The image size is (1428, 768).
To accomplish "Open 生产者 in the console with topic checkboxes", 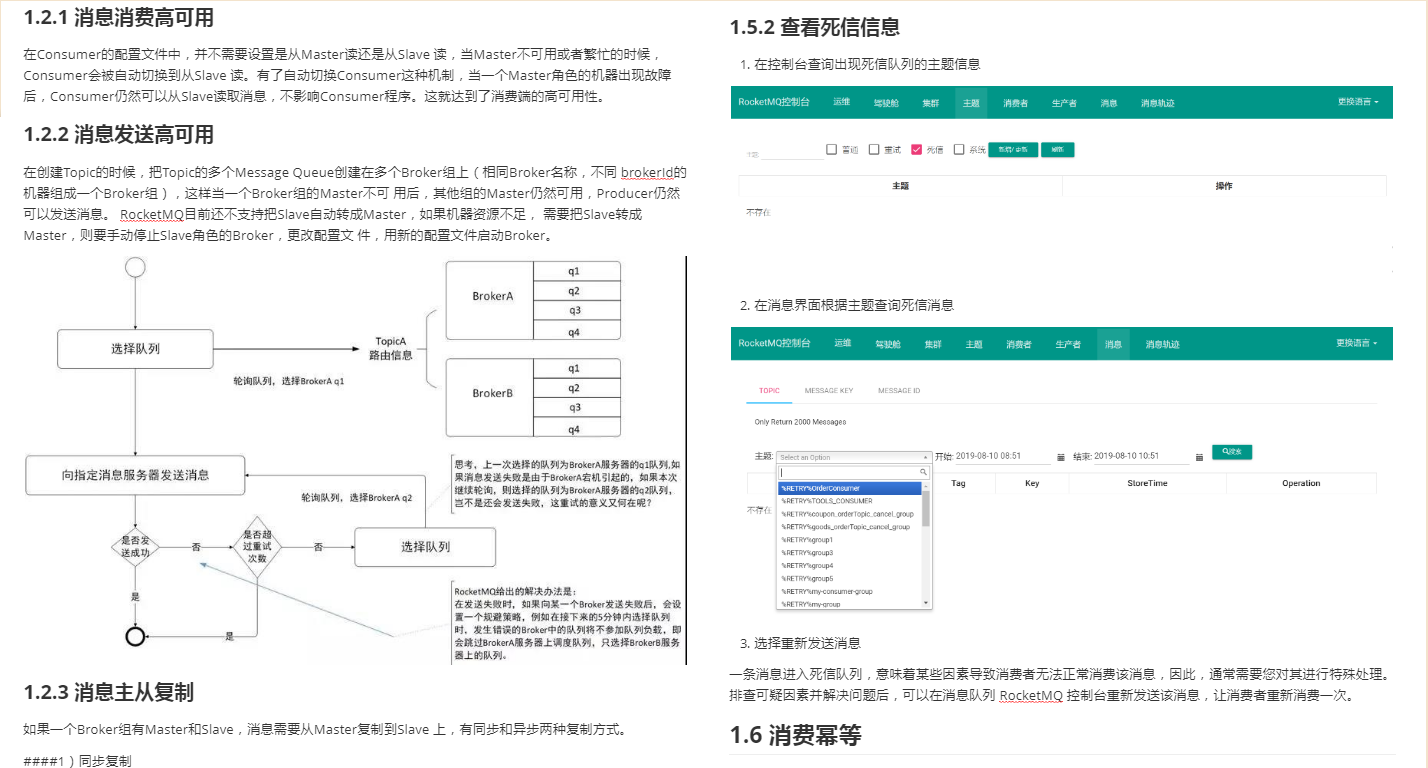I will [1064, 103].
